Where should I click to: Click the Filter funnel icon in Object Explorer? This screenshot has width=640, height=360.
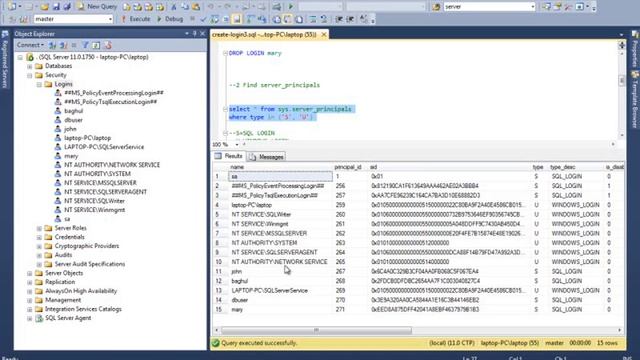tap(85, 45)
